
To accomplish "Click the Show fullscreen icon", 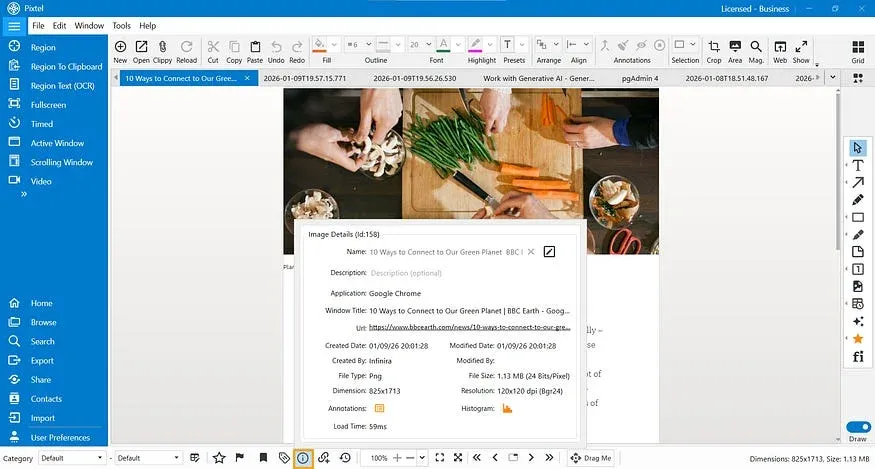I will tap(801, 46).
